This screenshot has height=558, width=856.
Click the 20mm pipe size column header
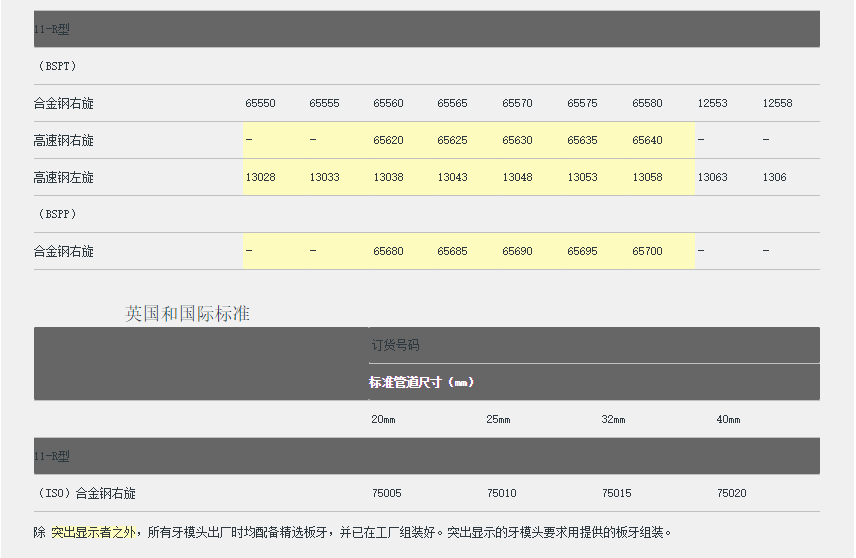coord(383,420)
